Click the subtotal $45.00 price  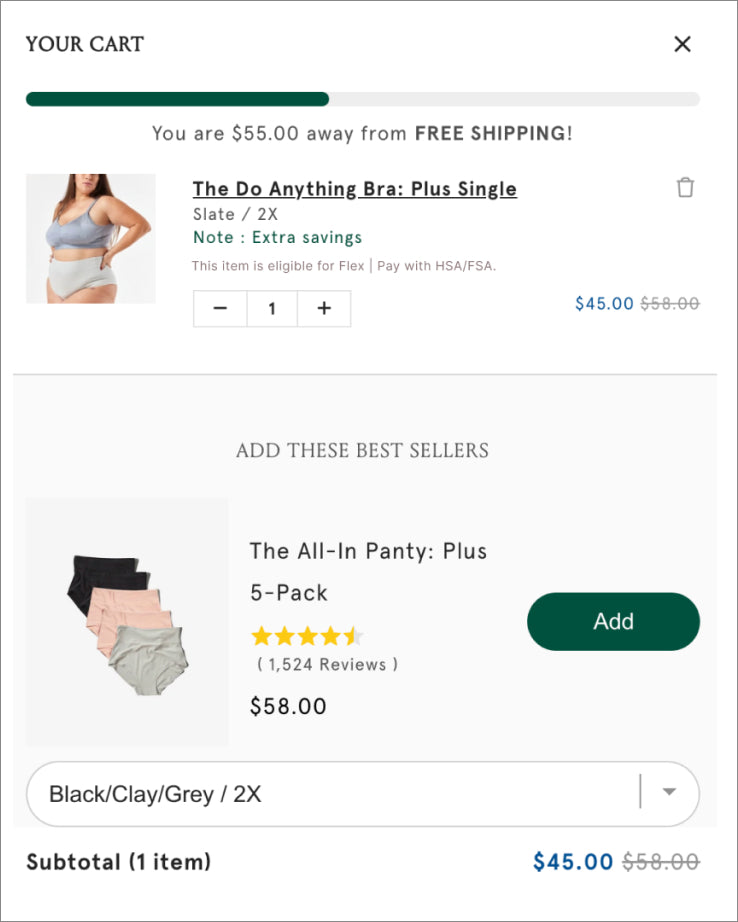click(x=572, y=862)
